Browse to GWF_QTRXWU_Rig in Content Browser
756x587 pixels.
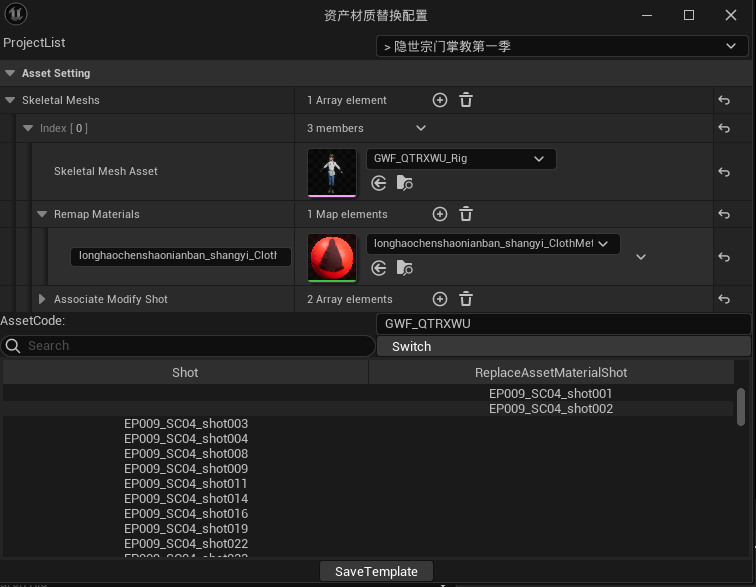404,183
